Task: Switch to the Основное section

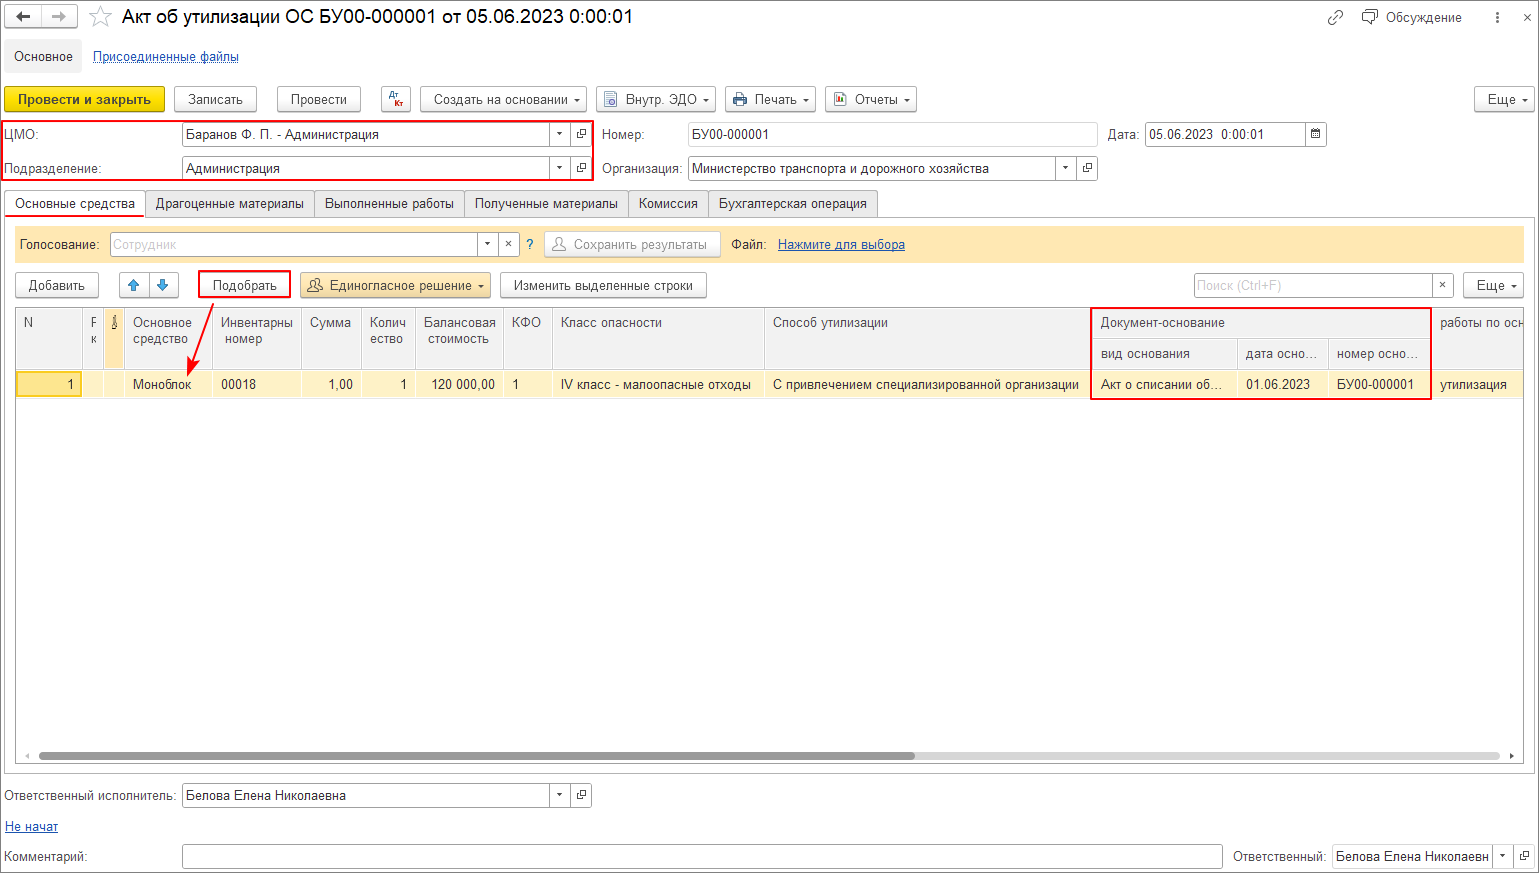Action: 43,56
